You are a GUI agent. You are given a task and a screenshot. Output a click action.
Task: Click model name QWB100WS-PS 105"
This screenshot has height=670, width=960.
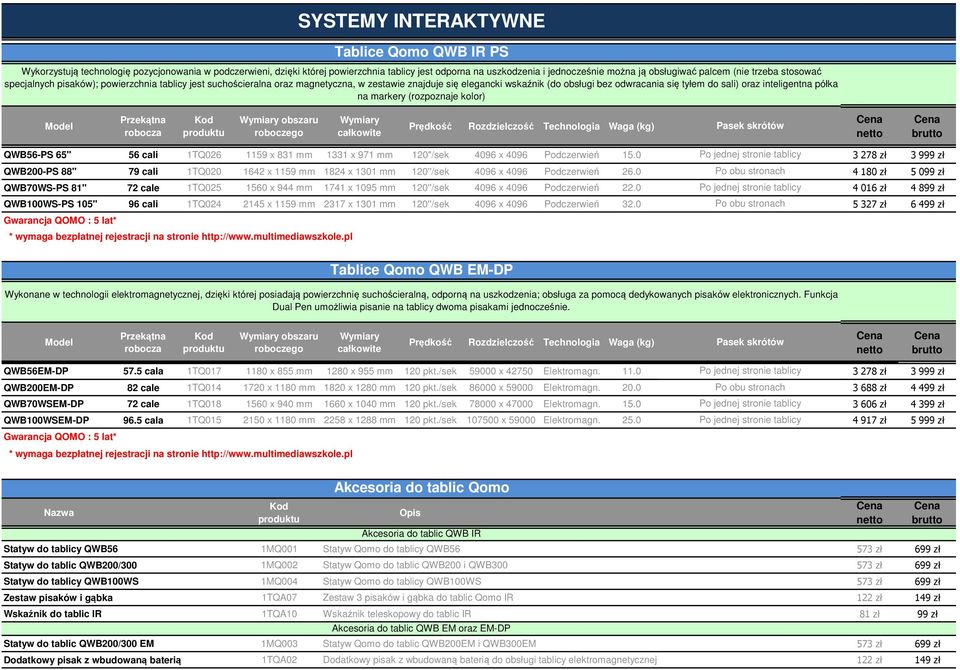[50, 204]
